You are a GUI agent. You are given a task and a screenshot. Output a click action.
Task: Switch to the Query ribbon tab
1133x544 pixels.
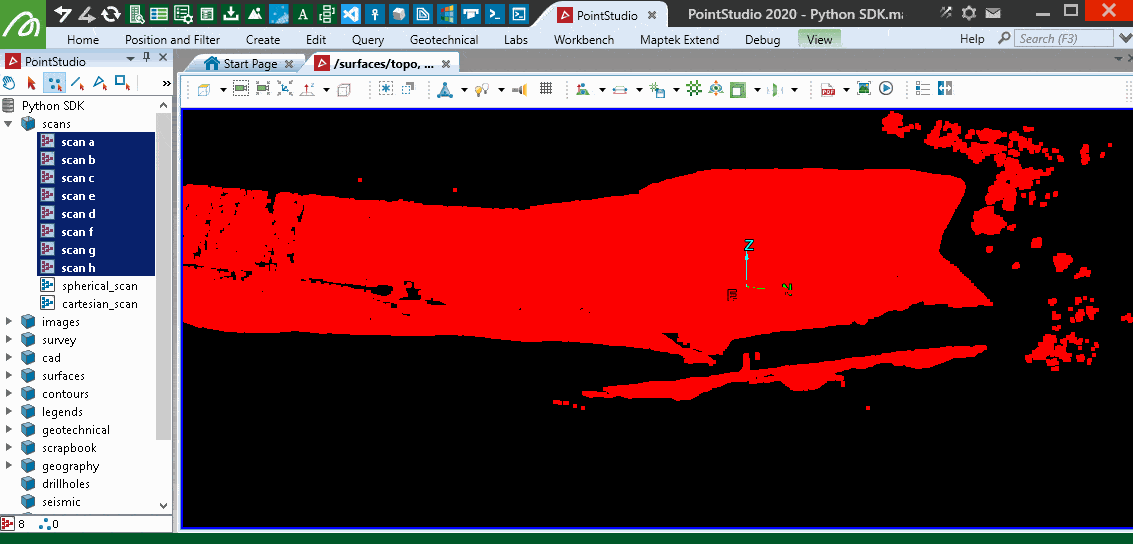click(368, 40)
